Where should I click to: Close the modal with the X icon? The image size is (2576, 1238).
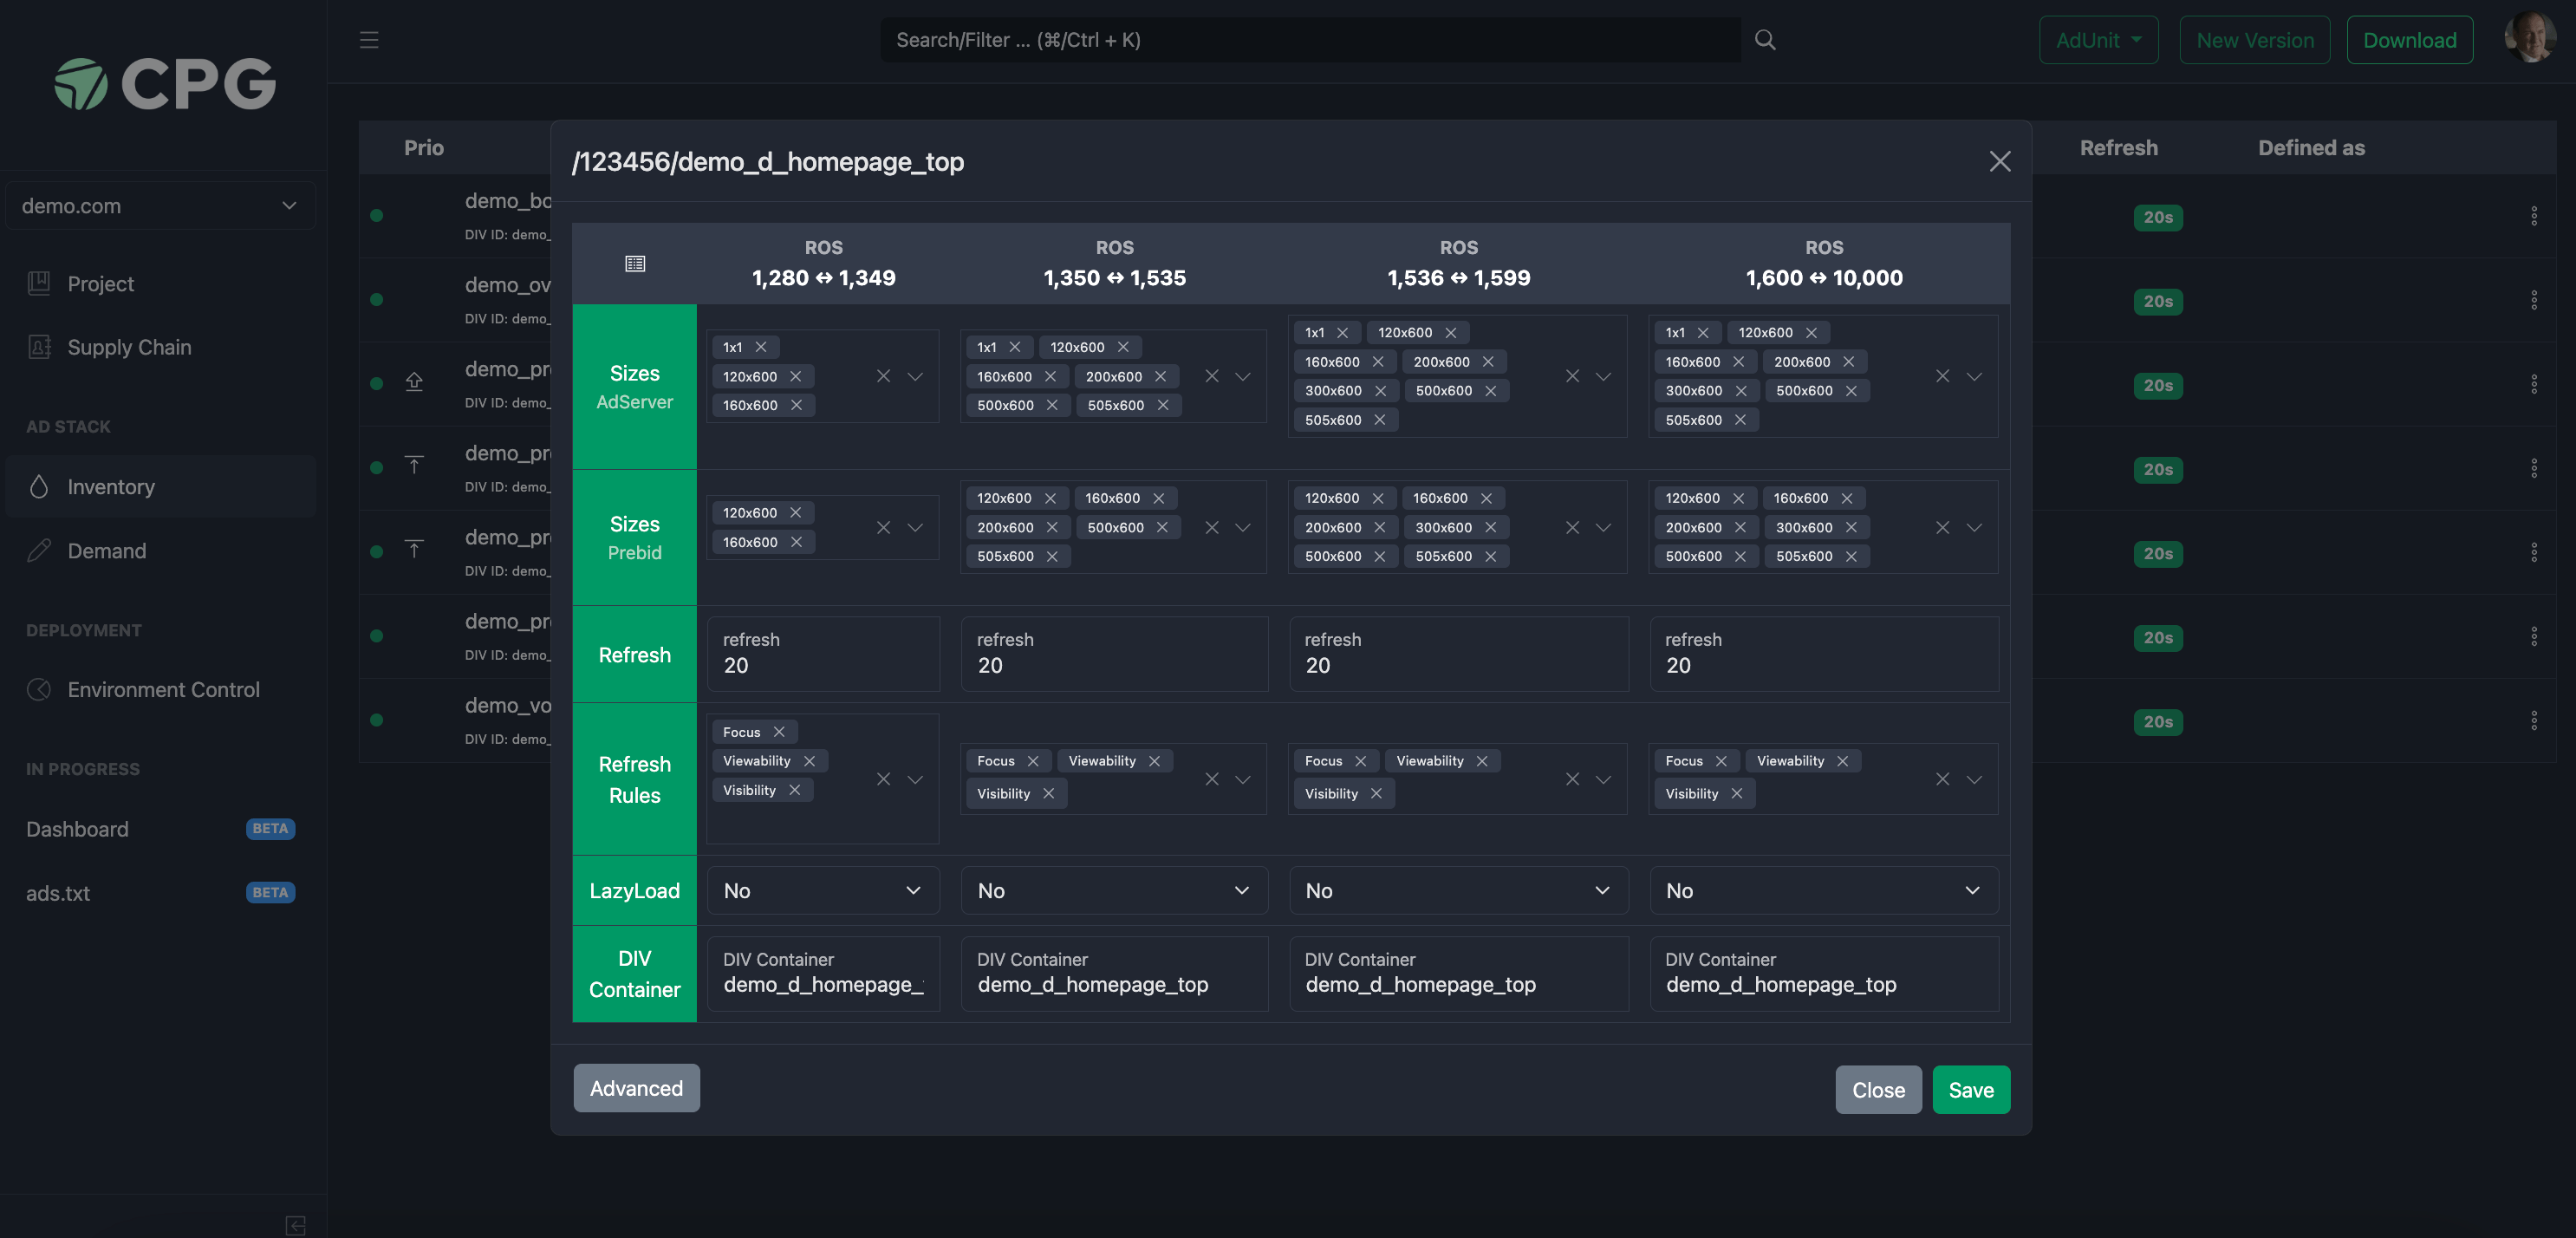2000,161
